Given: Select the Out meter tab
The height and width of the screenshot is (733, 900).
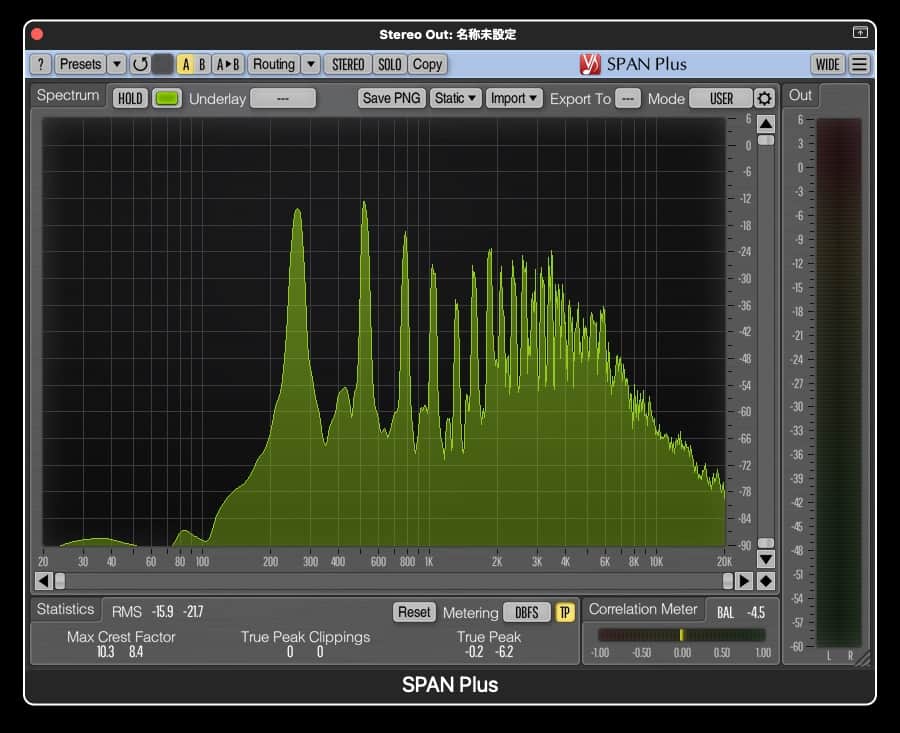Looking at the screenshot, I should [x=800, y=95].
